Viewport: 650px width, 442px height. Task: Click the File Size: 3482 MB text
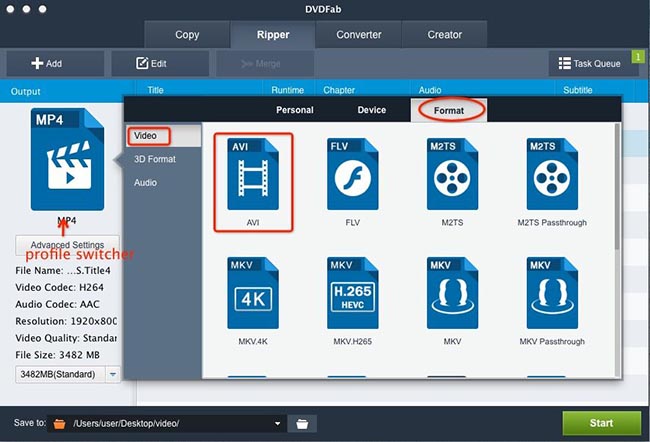[x=57, y=355]
